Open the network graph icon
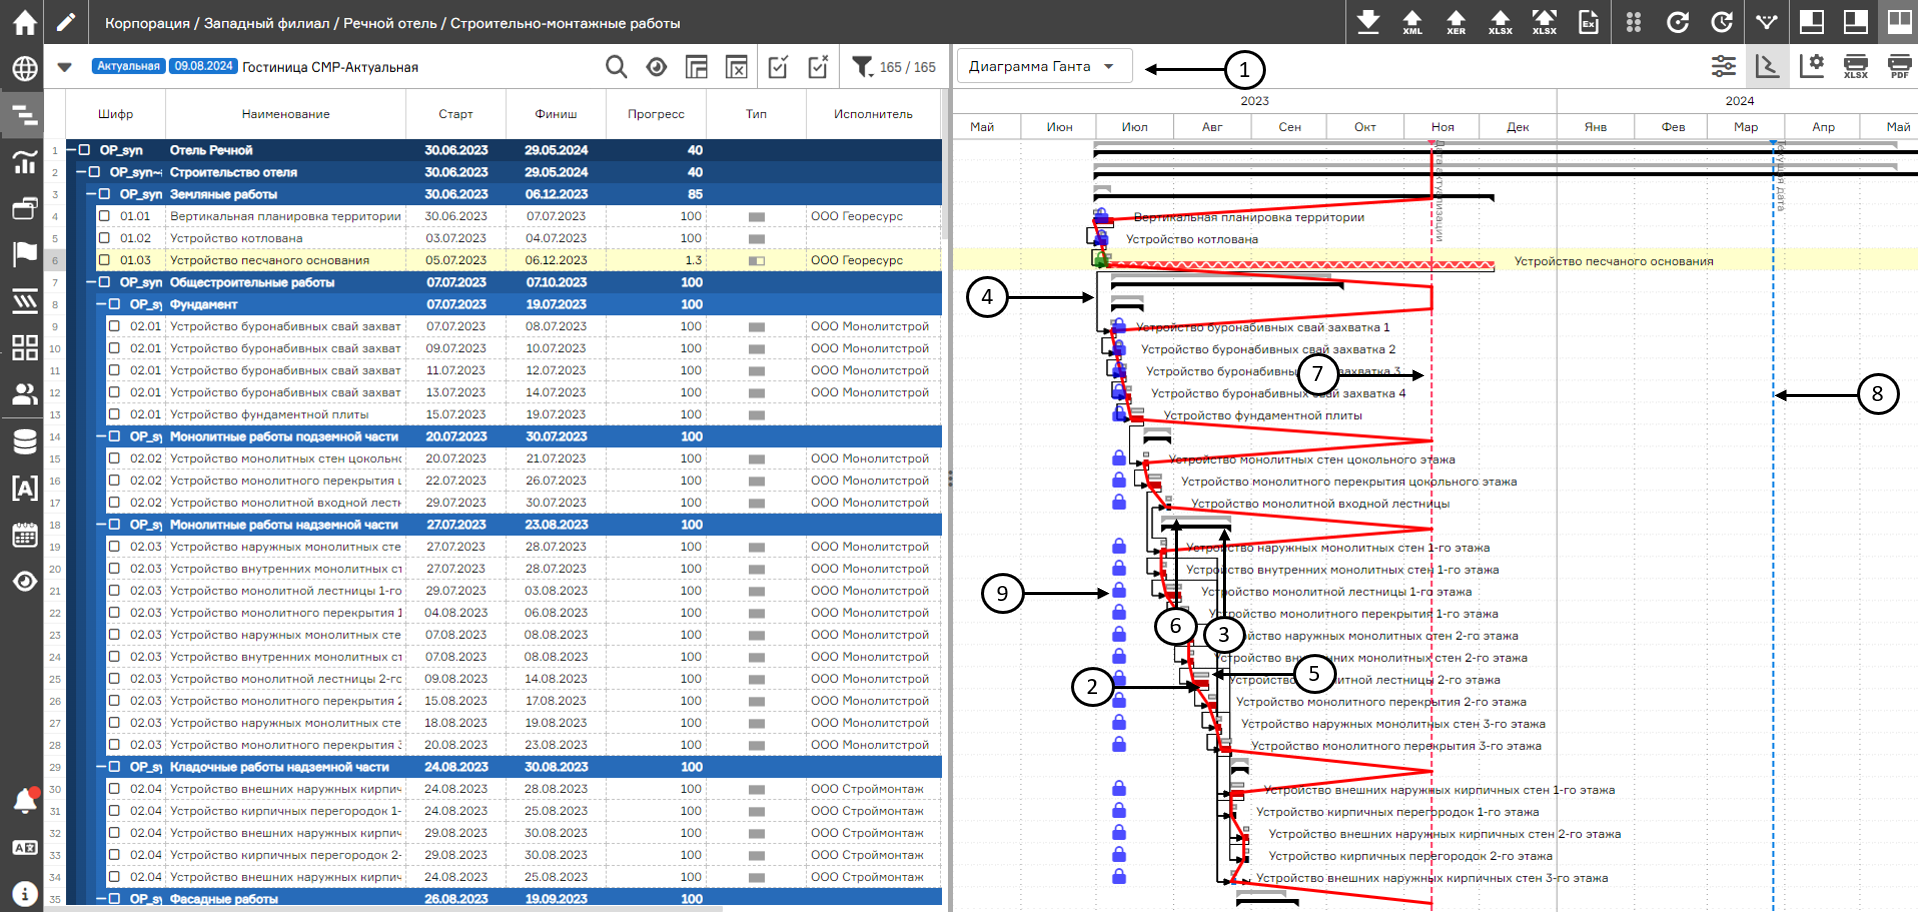The width and height of the screenshot is (1918, 912). tap(1766, 22)
